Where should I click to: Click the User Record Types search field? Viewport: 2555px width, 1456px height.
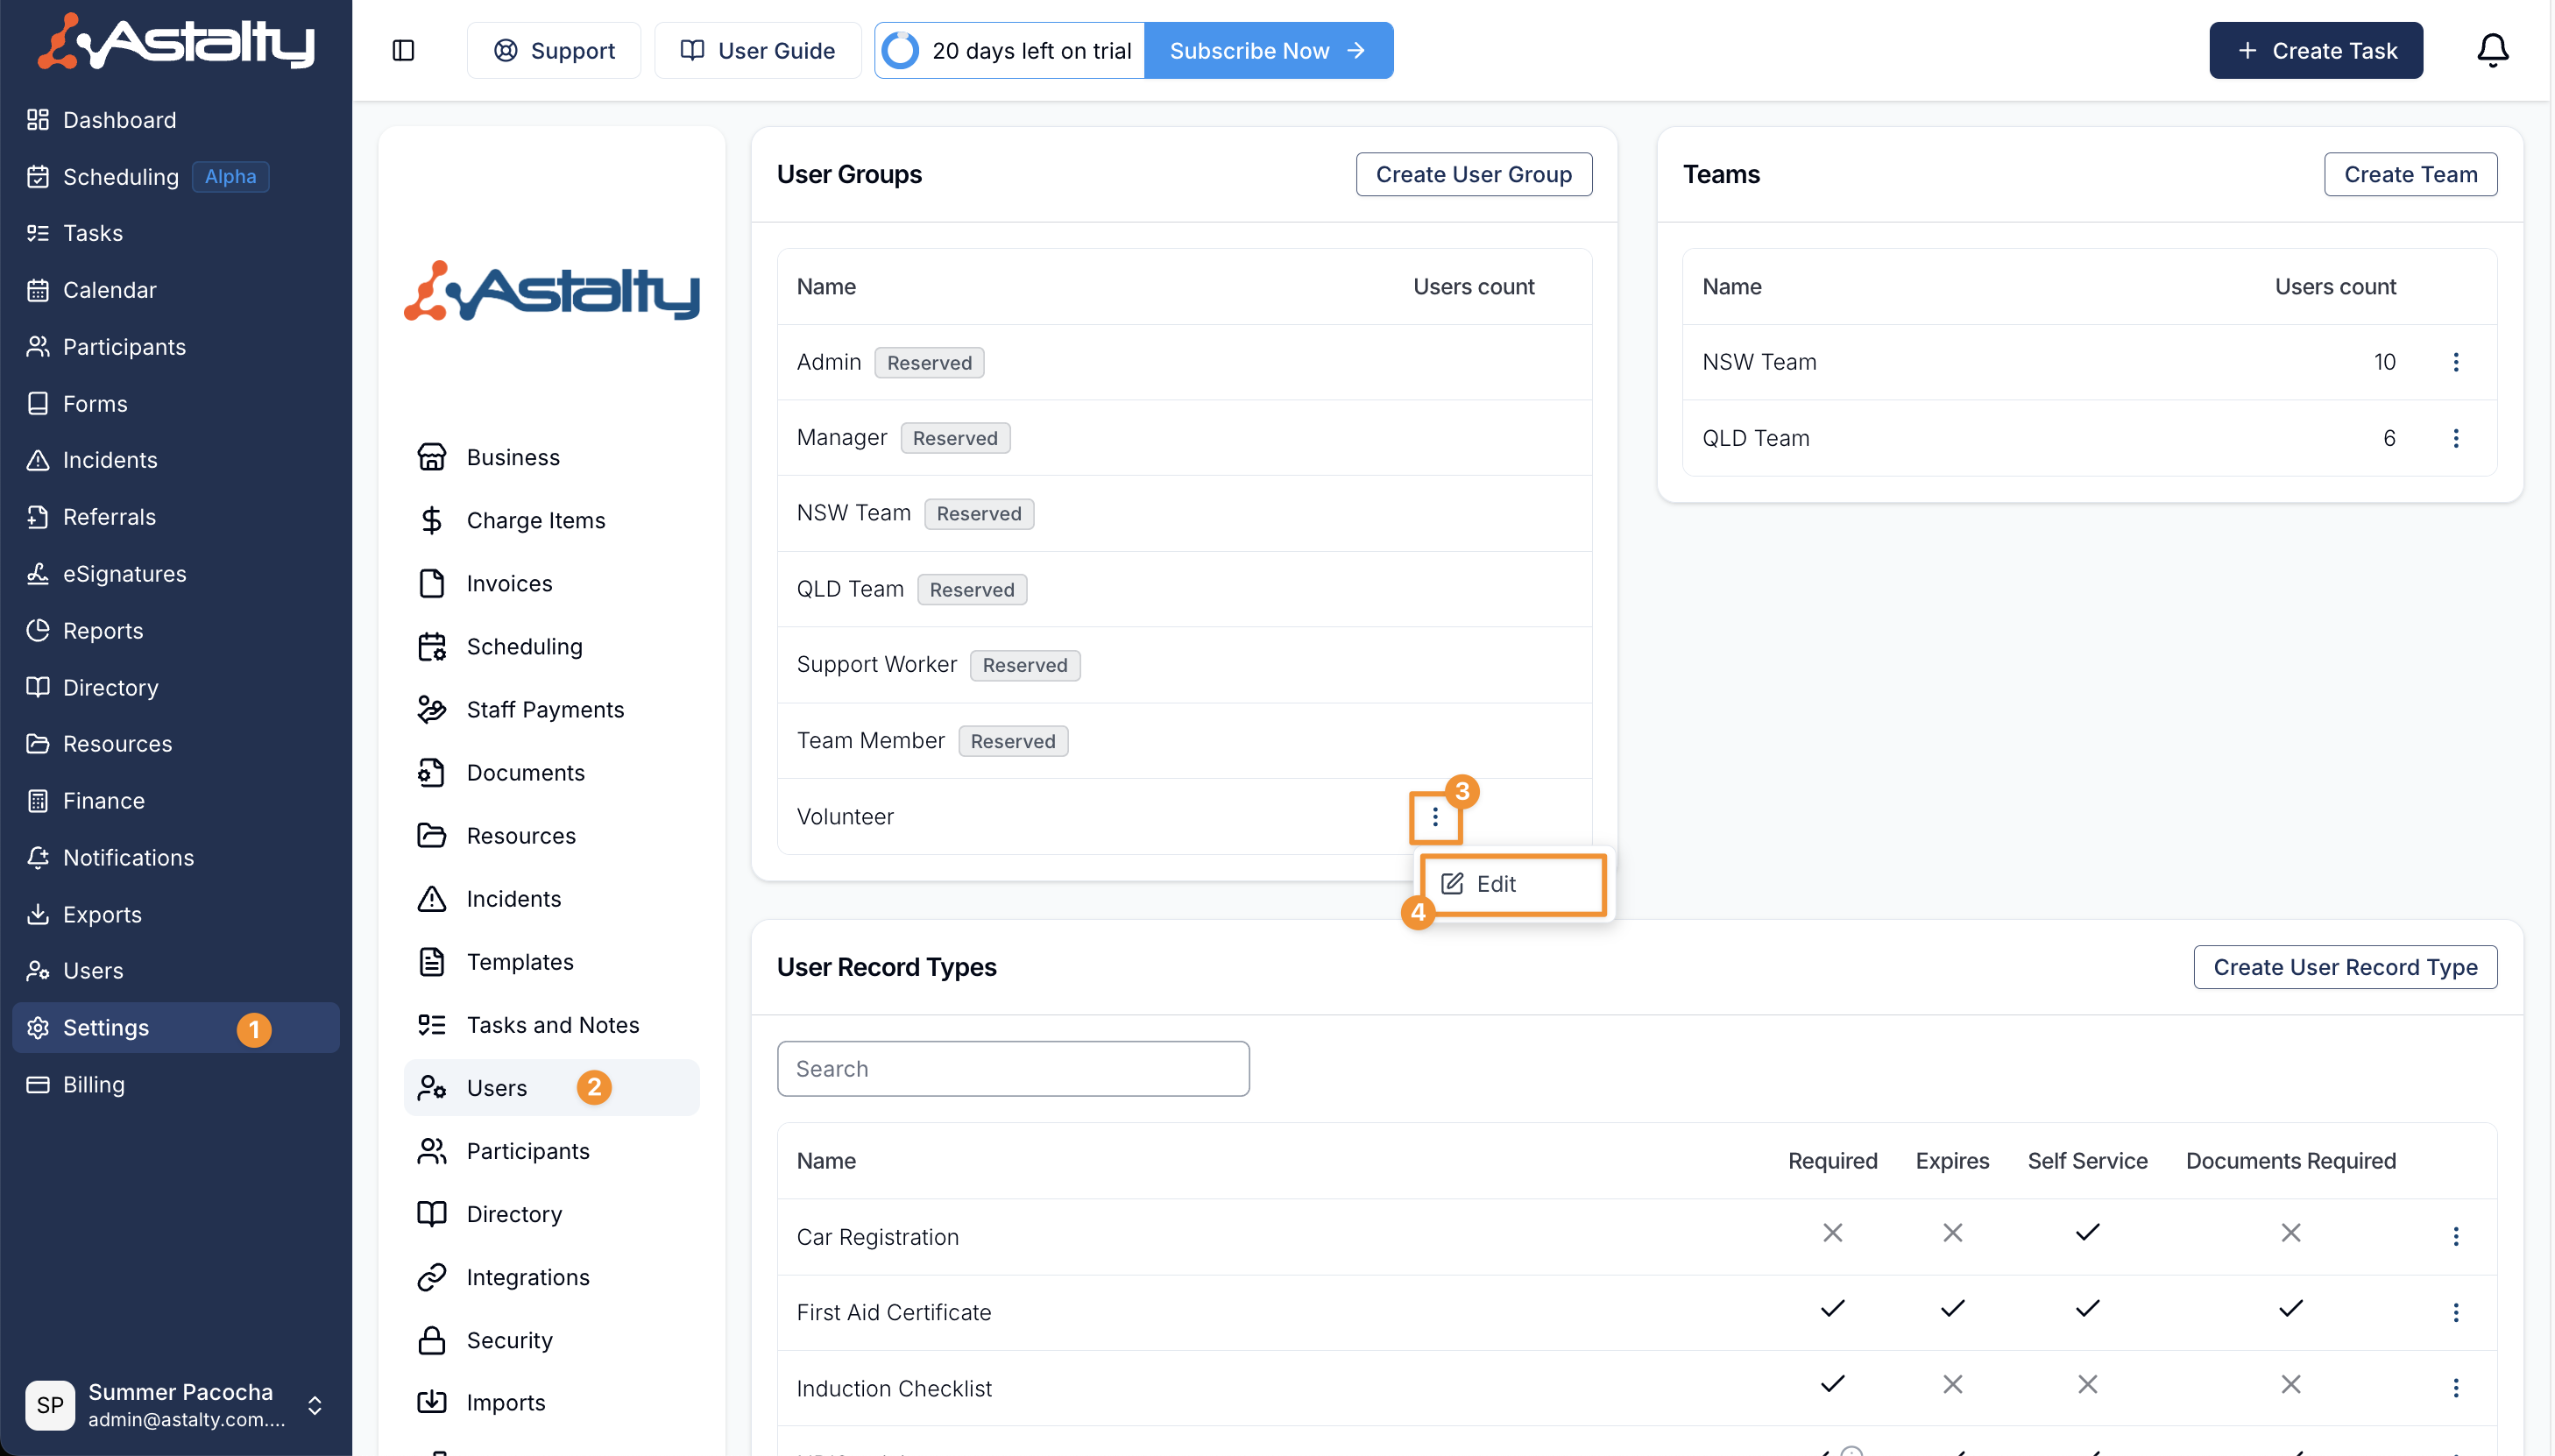1012,1069
